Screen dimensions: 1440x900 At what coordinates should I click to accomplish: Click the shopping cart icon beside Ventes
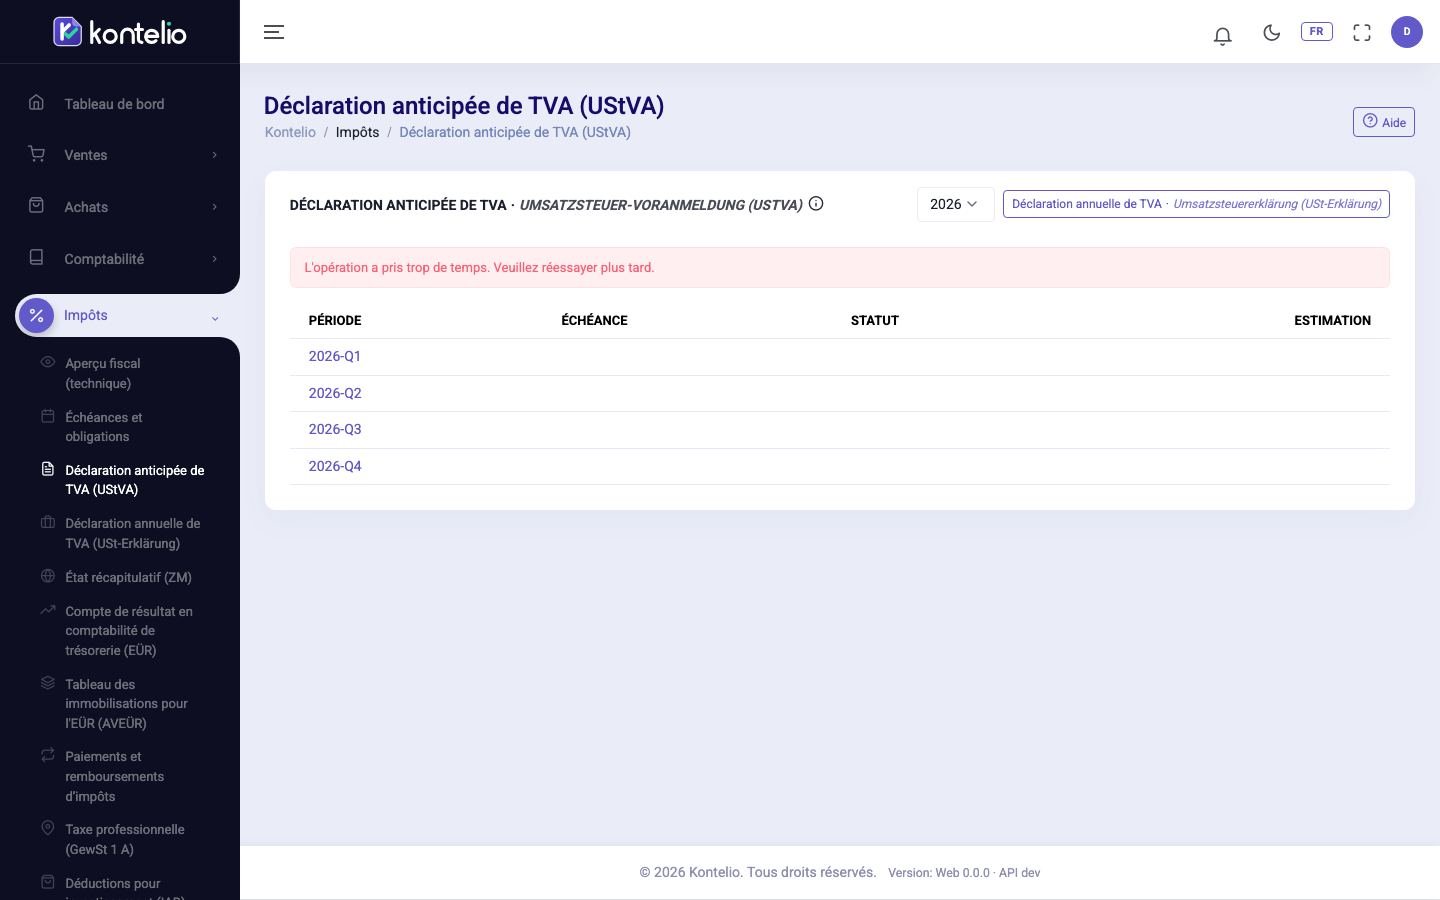point(37,154)
